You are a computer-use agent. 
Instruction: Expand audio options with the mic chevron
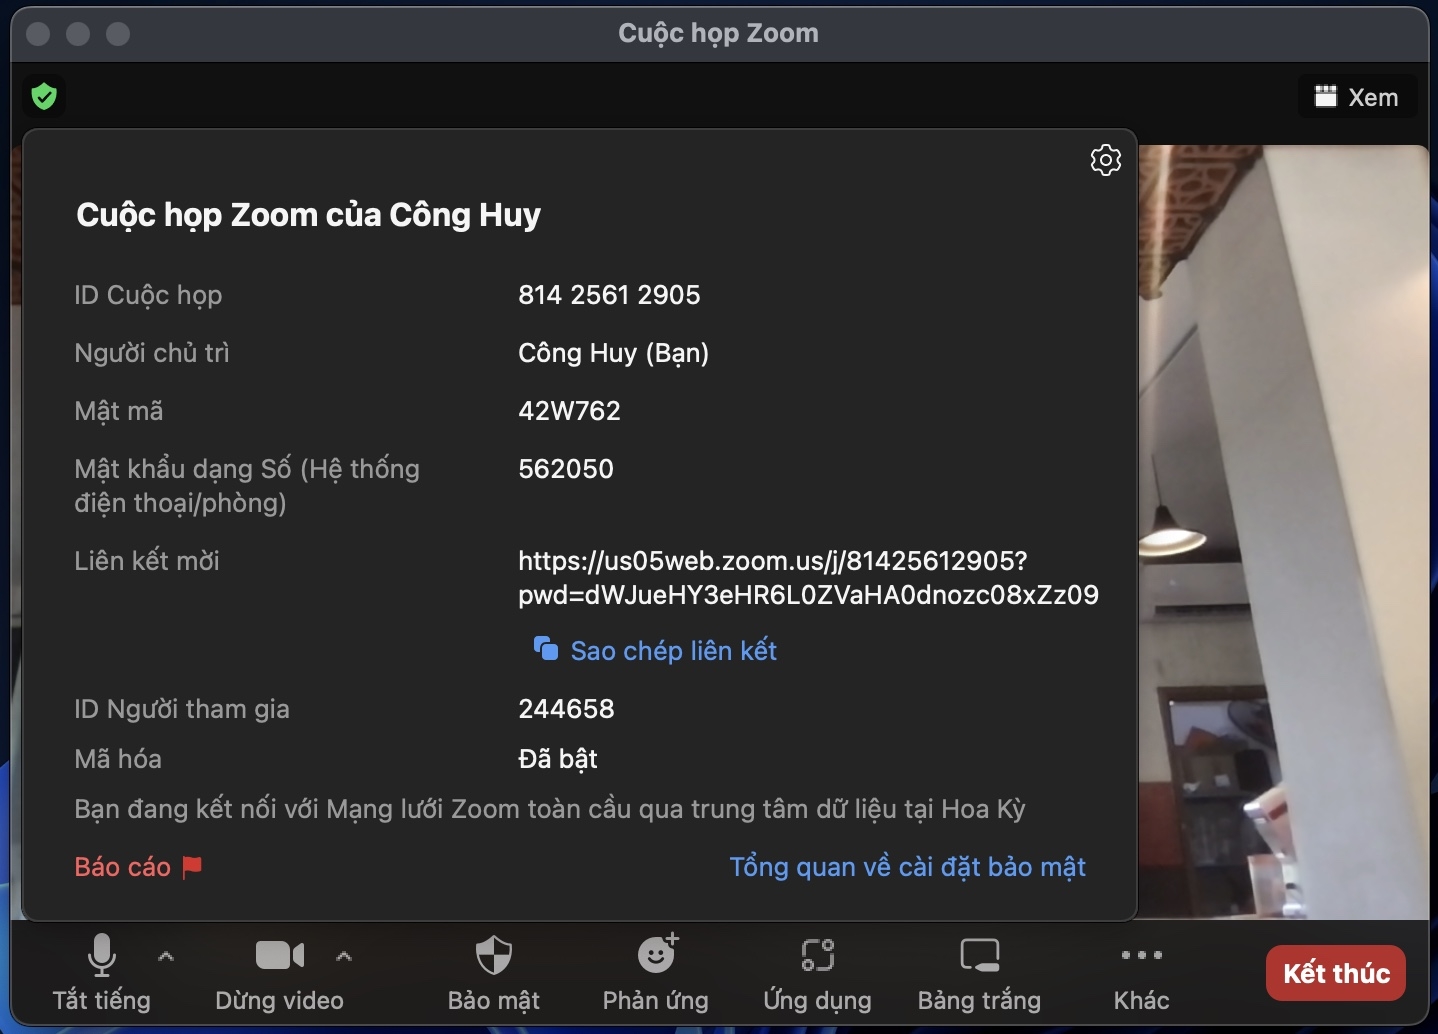pyautogui.click(x=166, y=958)
